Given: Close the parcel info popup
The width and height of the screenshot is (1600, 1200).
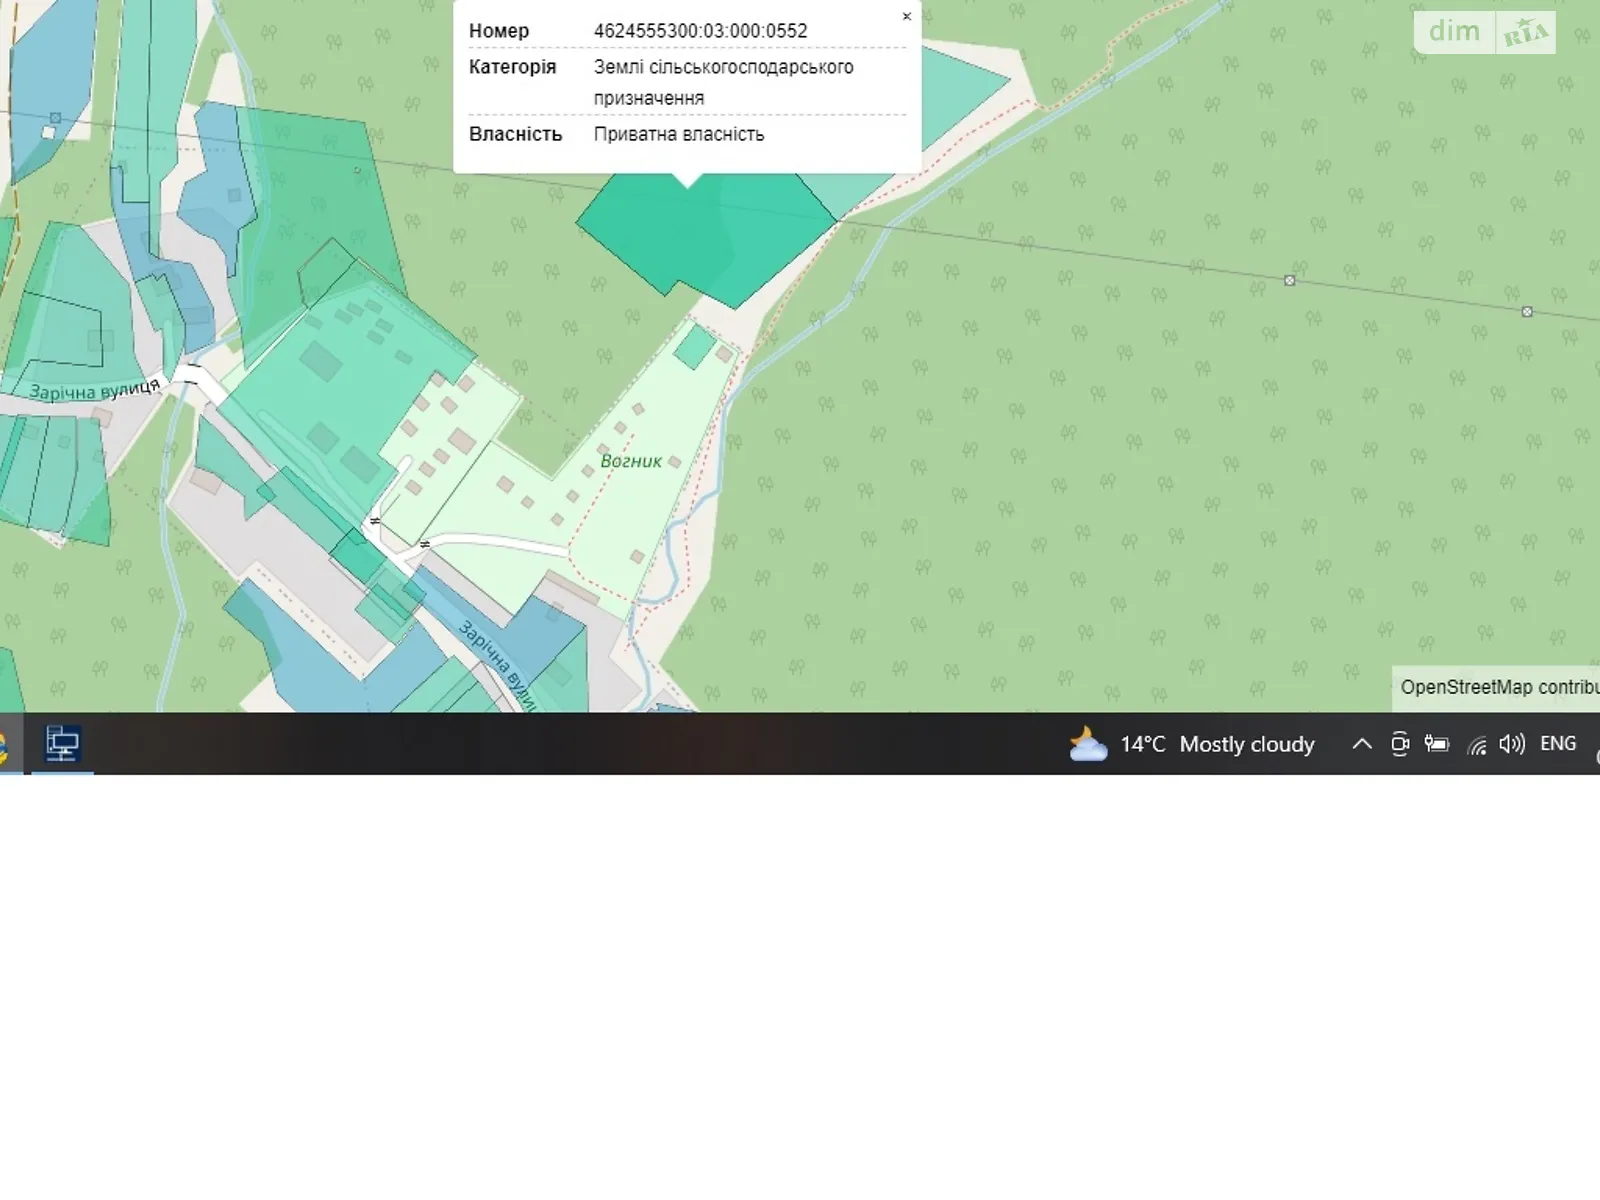Looking at the screenshot, I should click(x=906, y=17).
